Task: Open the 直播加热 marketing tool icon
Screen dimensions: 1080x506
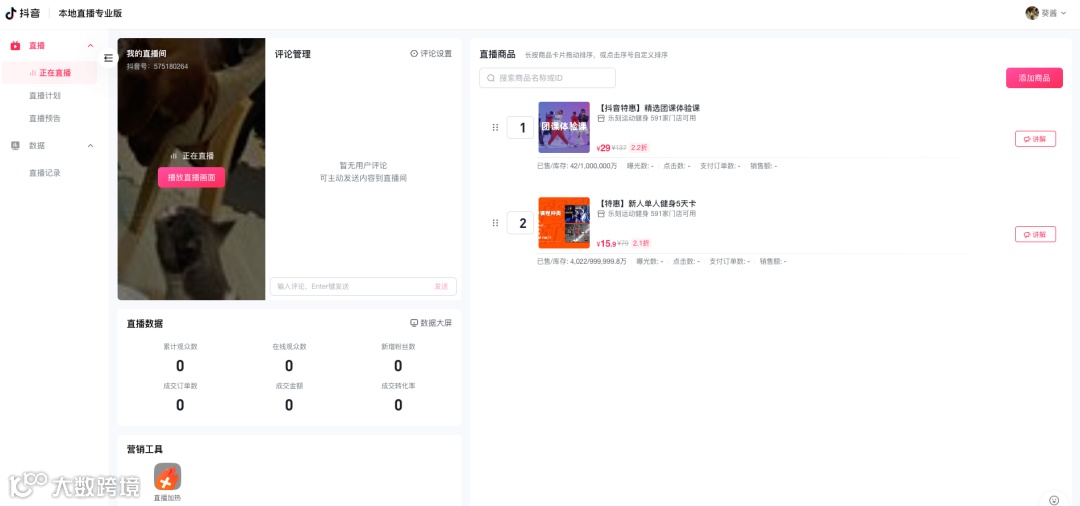Action: point(167,476)
